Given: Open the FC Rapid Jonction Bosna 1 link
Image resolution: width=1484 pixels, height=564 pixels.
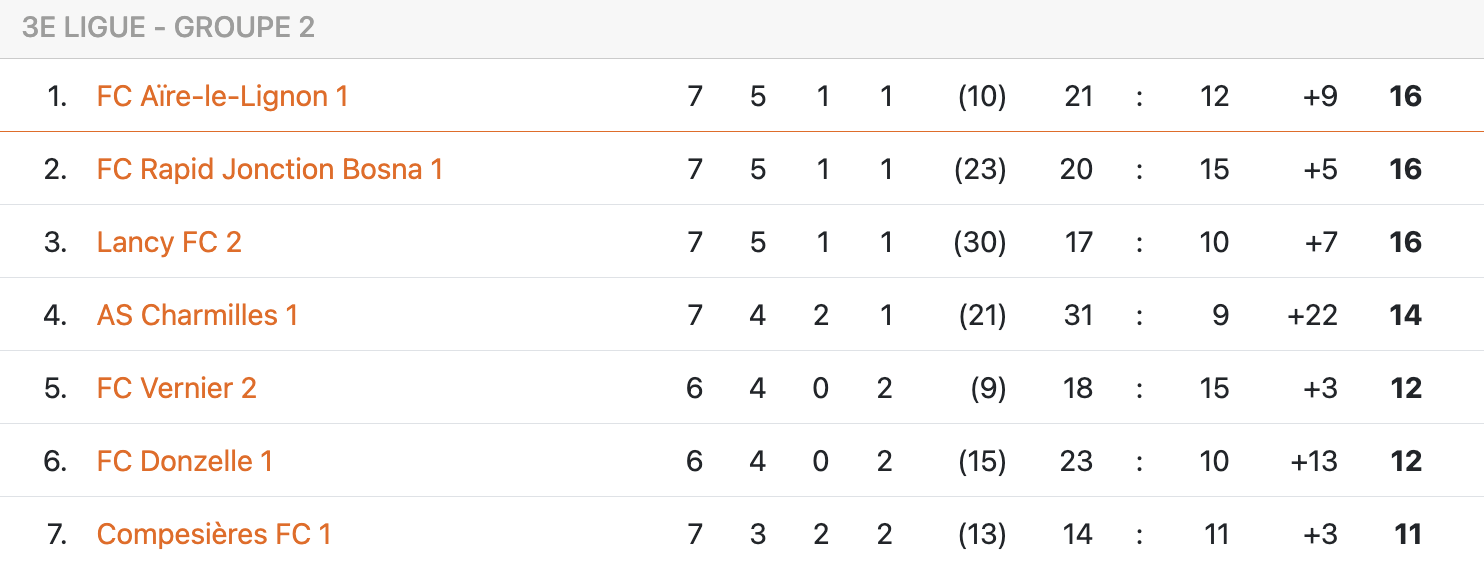Looking at the screenshot, I should click(x=270, y=169).
